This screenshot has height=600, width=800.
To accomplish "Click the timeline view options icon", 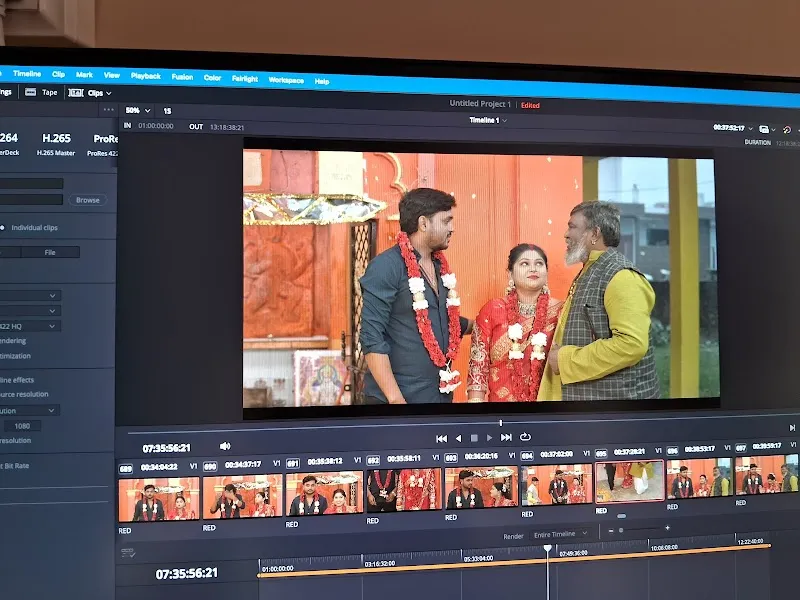I will [128, 553].
